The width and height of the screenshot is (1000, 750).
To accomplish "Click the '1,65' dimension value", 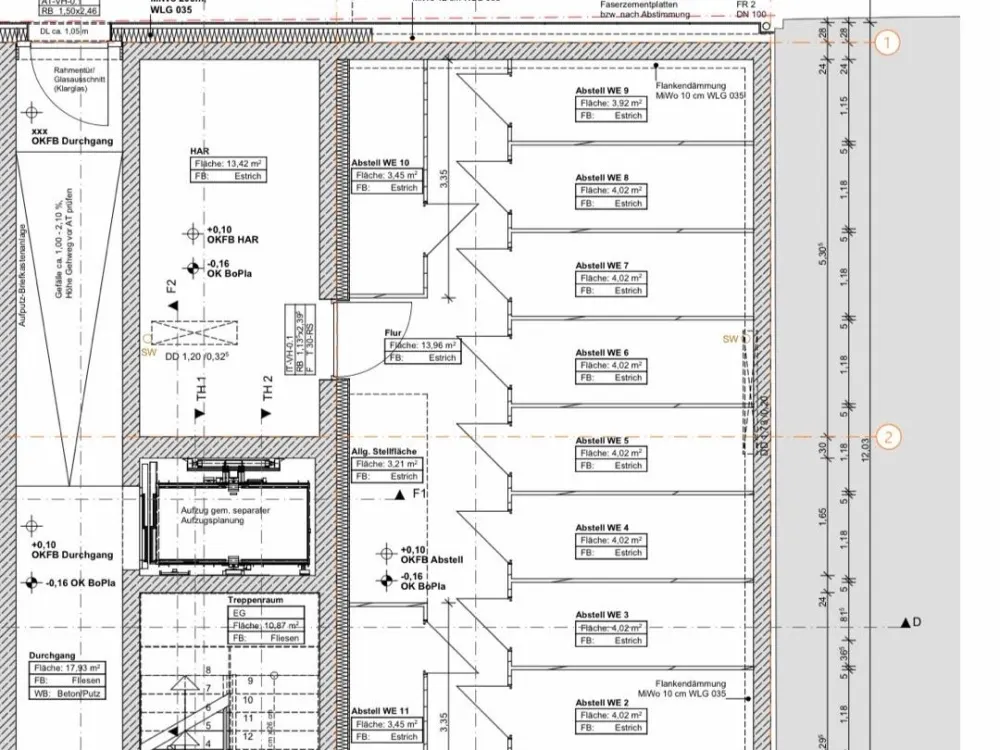I will 823,517.
